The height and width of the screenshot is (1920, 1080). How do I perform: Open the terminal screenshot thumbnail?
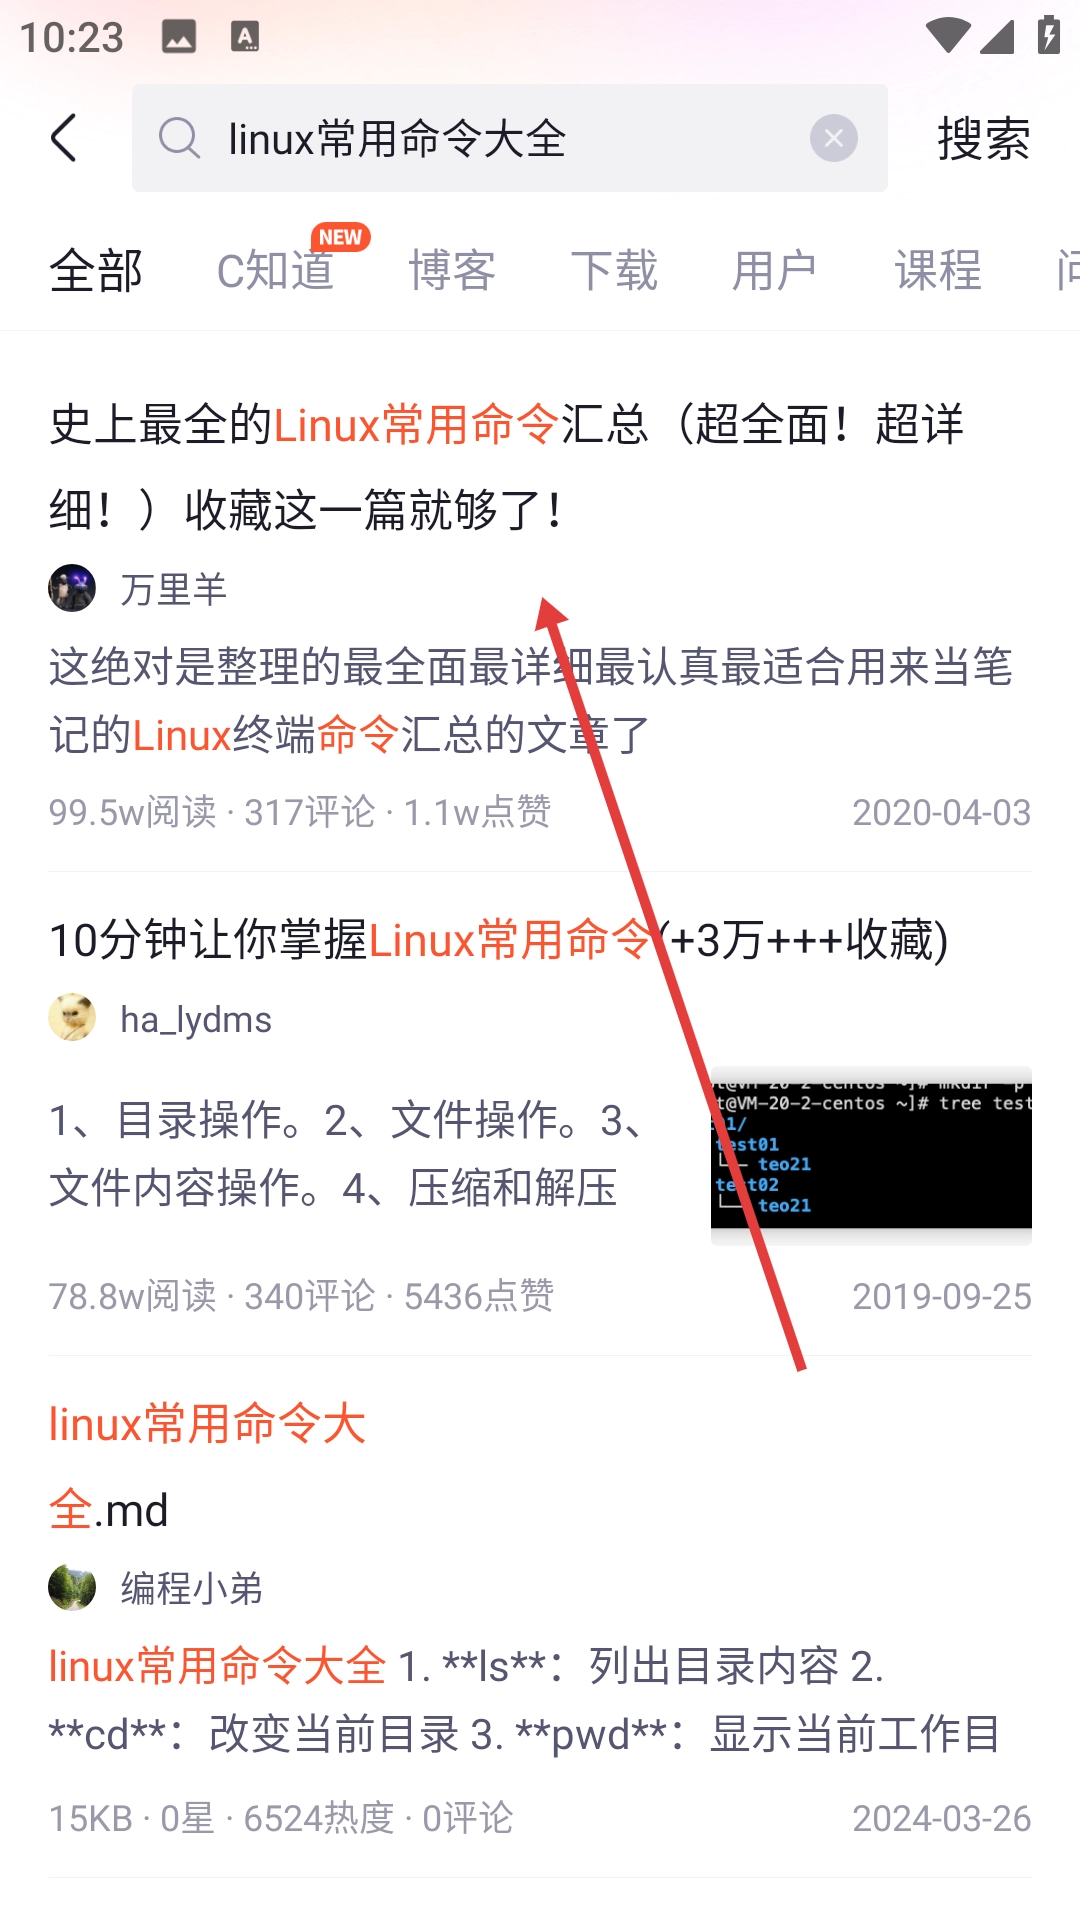click(871, 1155)
